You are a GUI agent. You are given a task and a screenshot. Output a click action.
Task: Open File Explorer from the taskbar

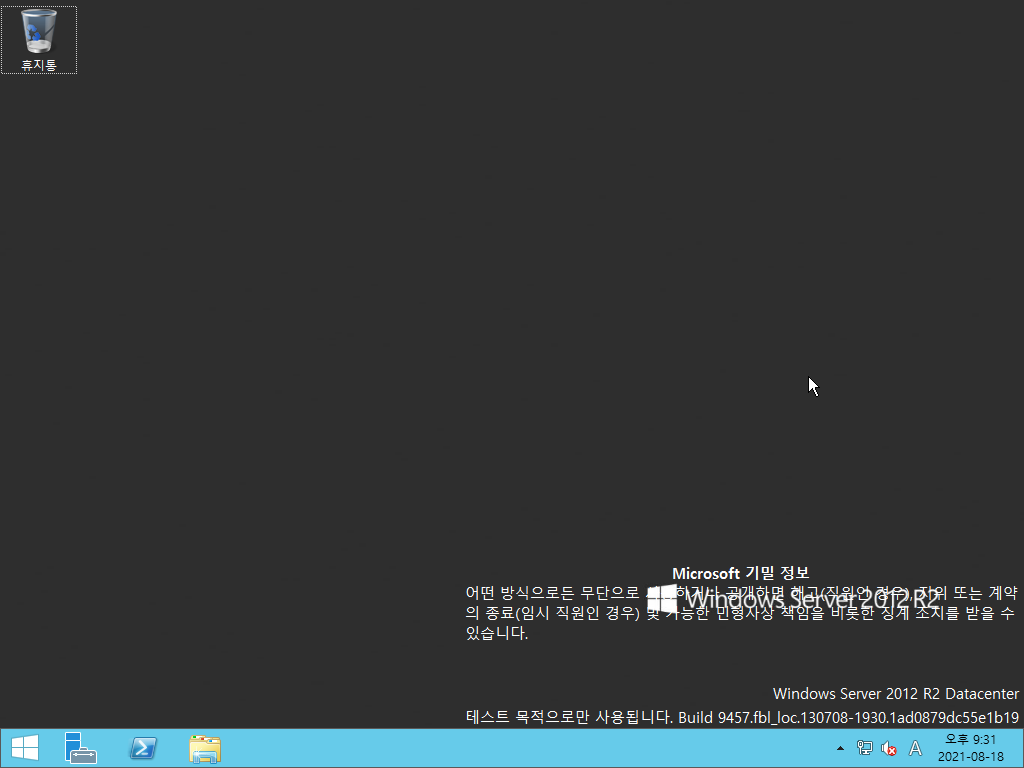205,748
